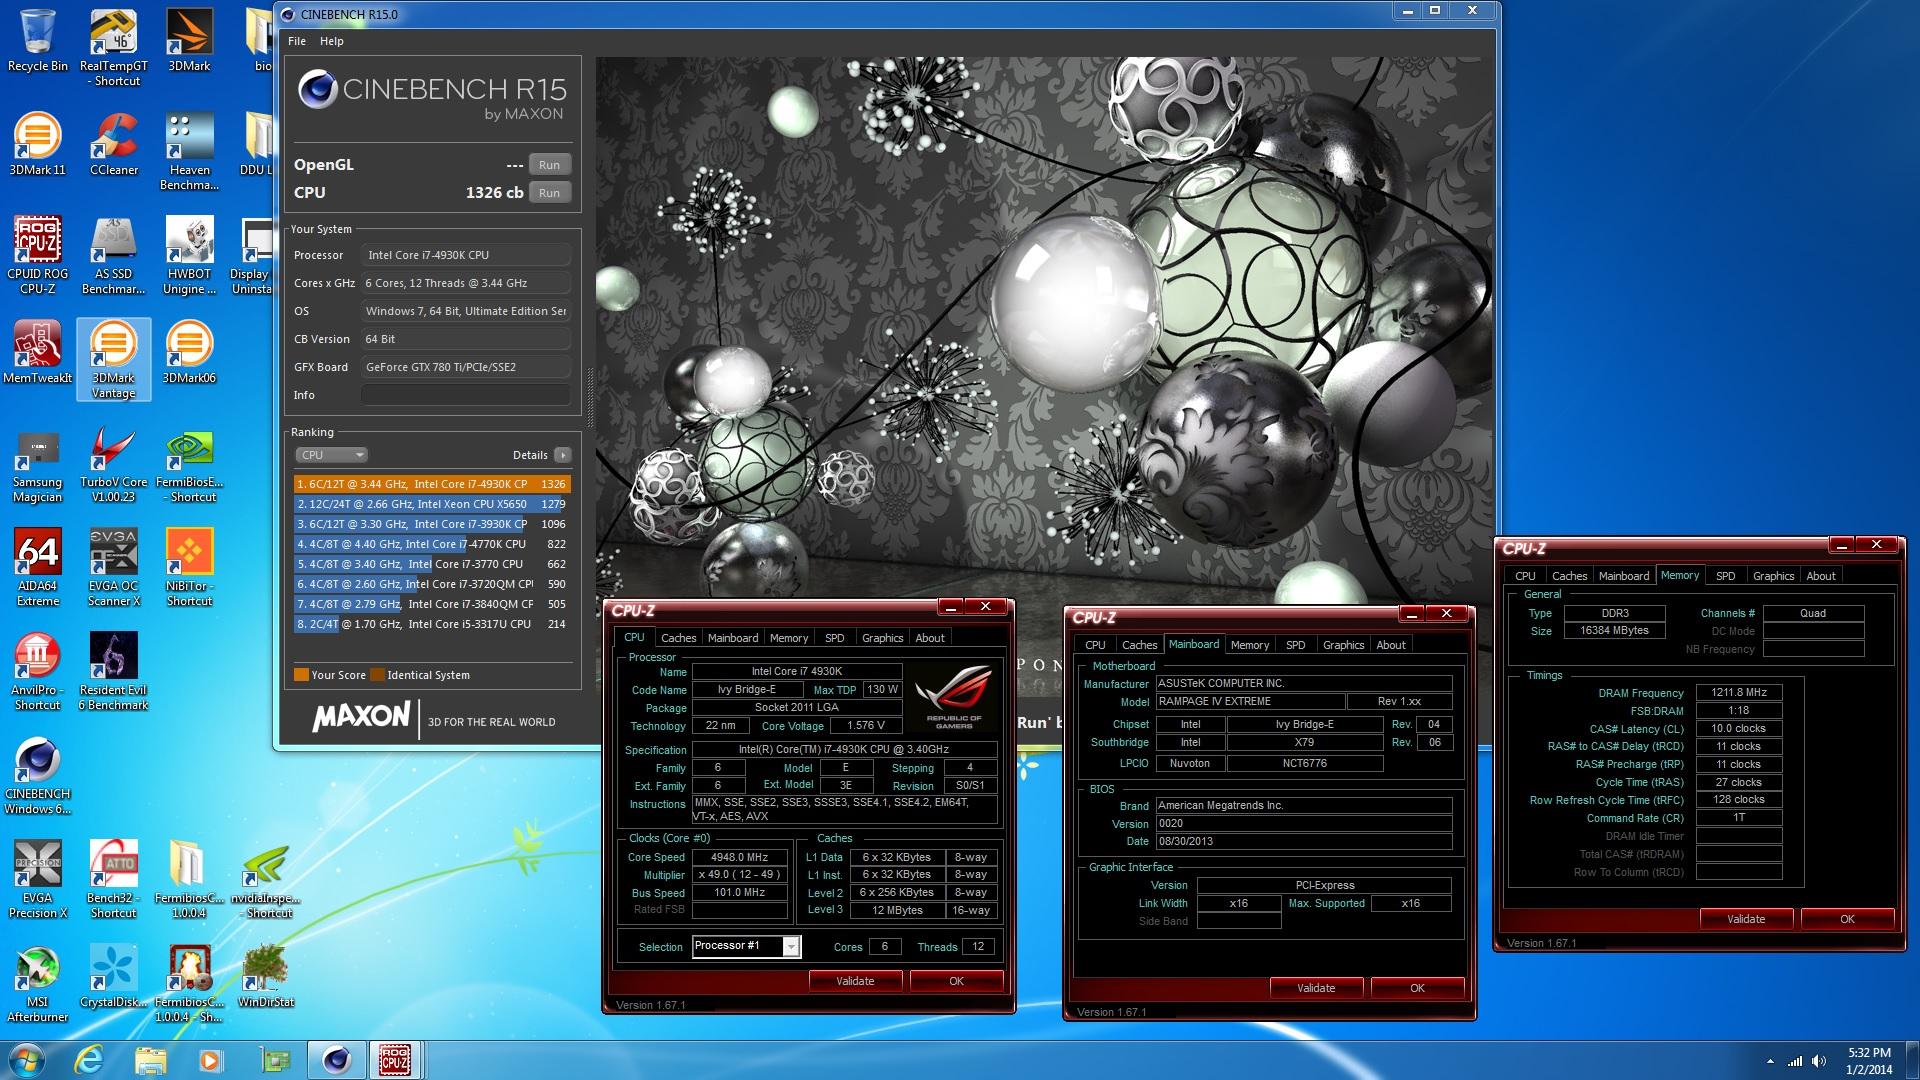
Task: Launch RealTempGT shortcut icon
Action: coord(113,47)
